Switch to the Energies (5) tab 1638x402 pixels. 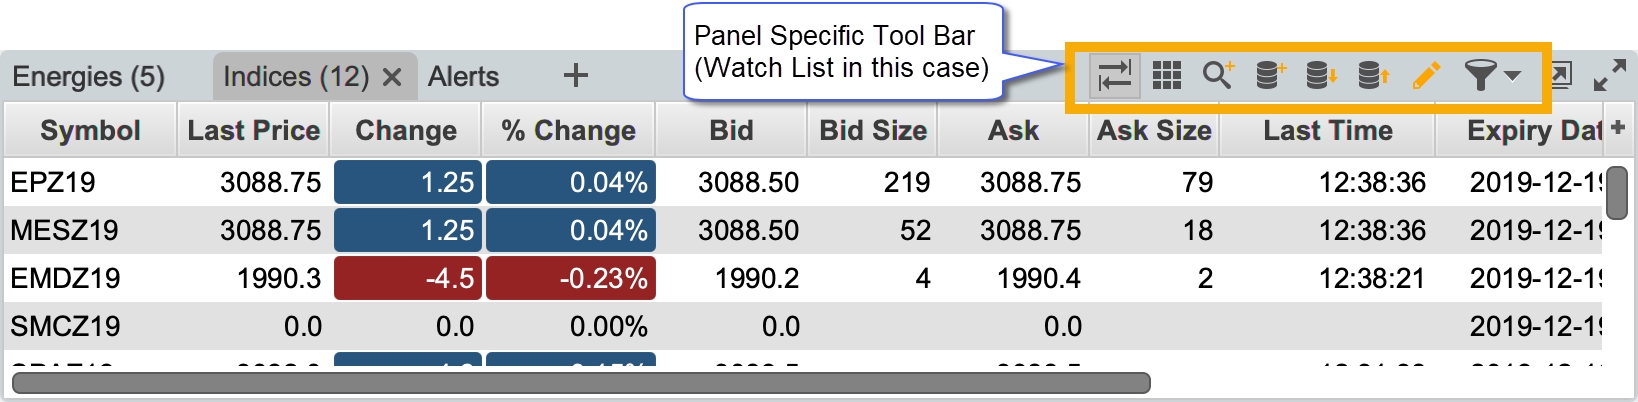pos(89,76)
